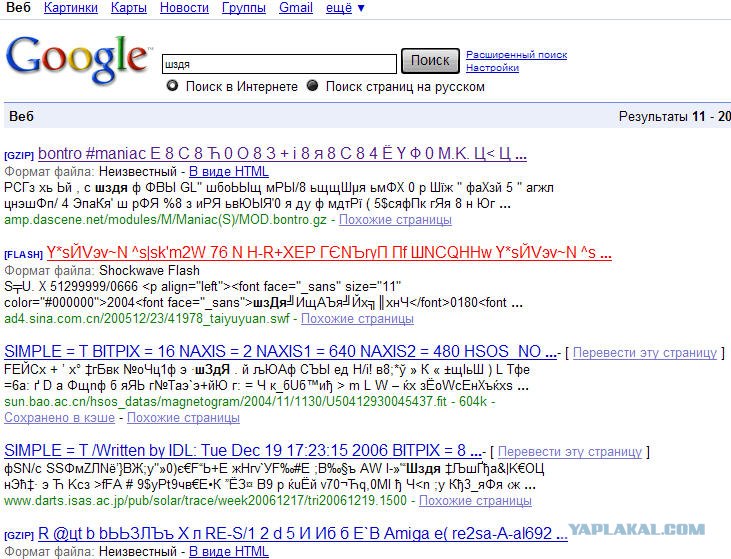Open Похожие страницы for www.darts.isas.ac.jp result
Image resolution: width=731 pixels, height=559 pixels.
tap(475, 500)
